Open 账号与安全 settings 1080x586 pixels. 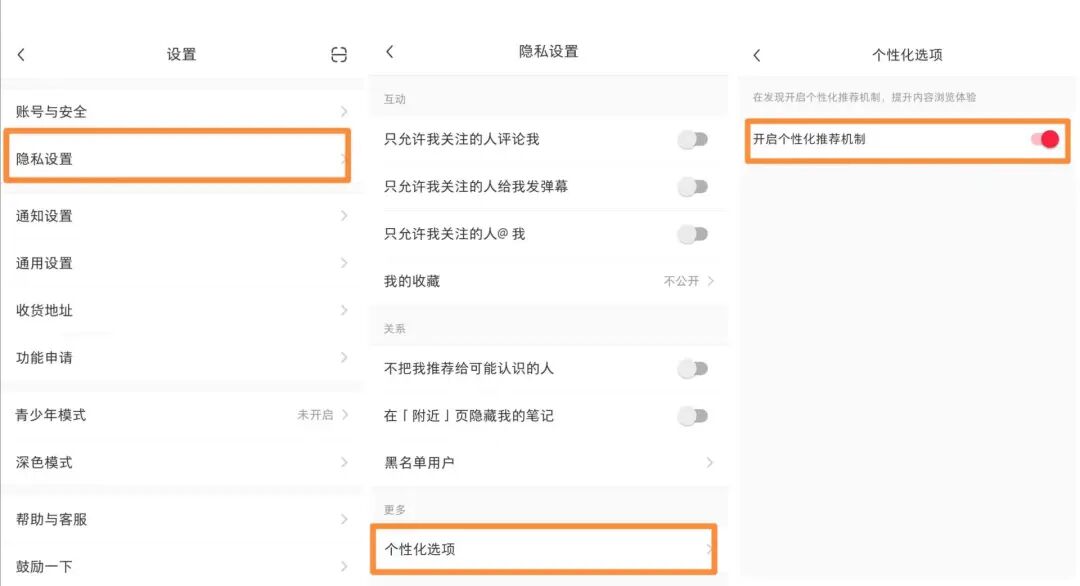coord(180,112)
